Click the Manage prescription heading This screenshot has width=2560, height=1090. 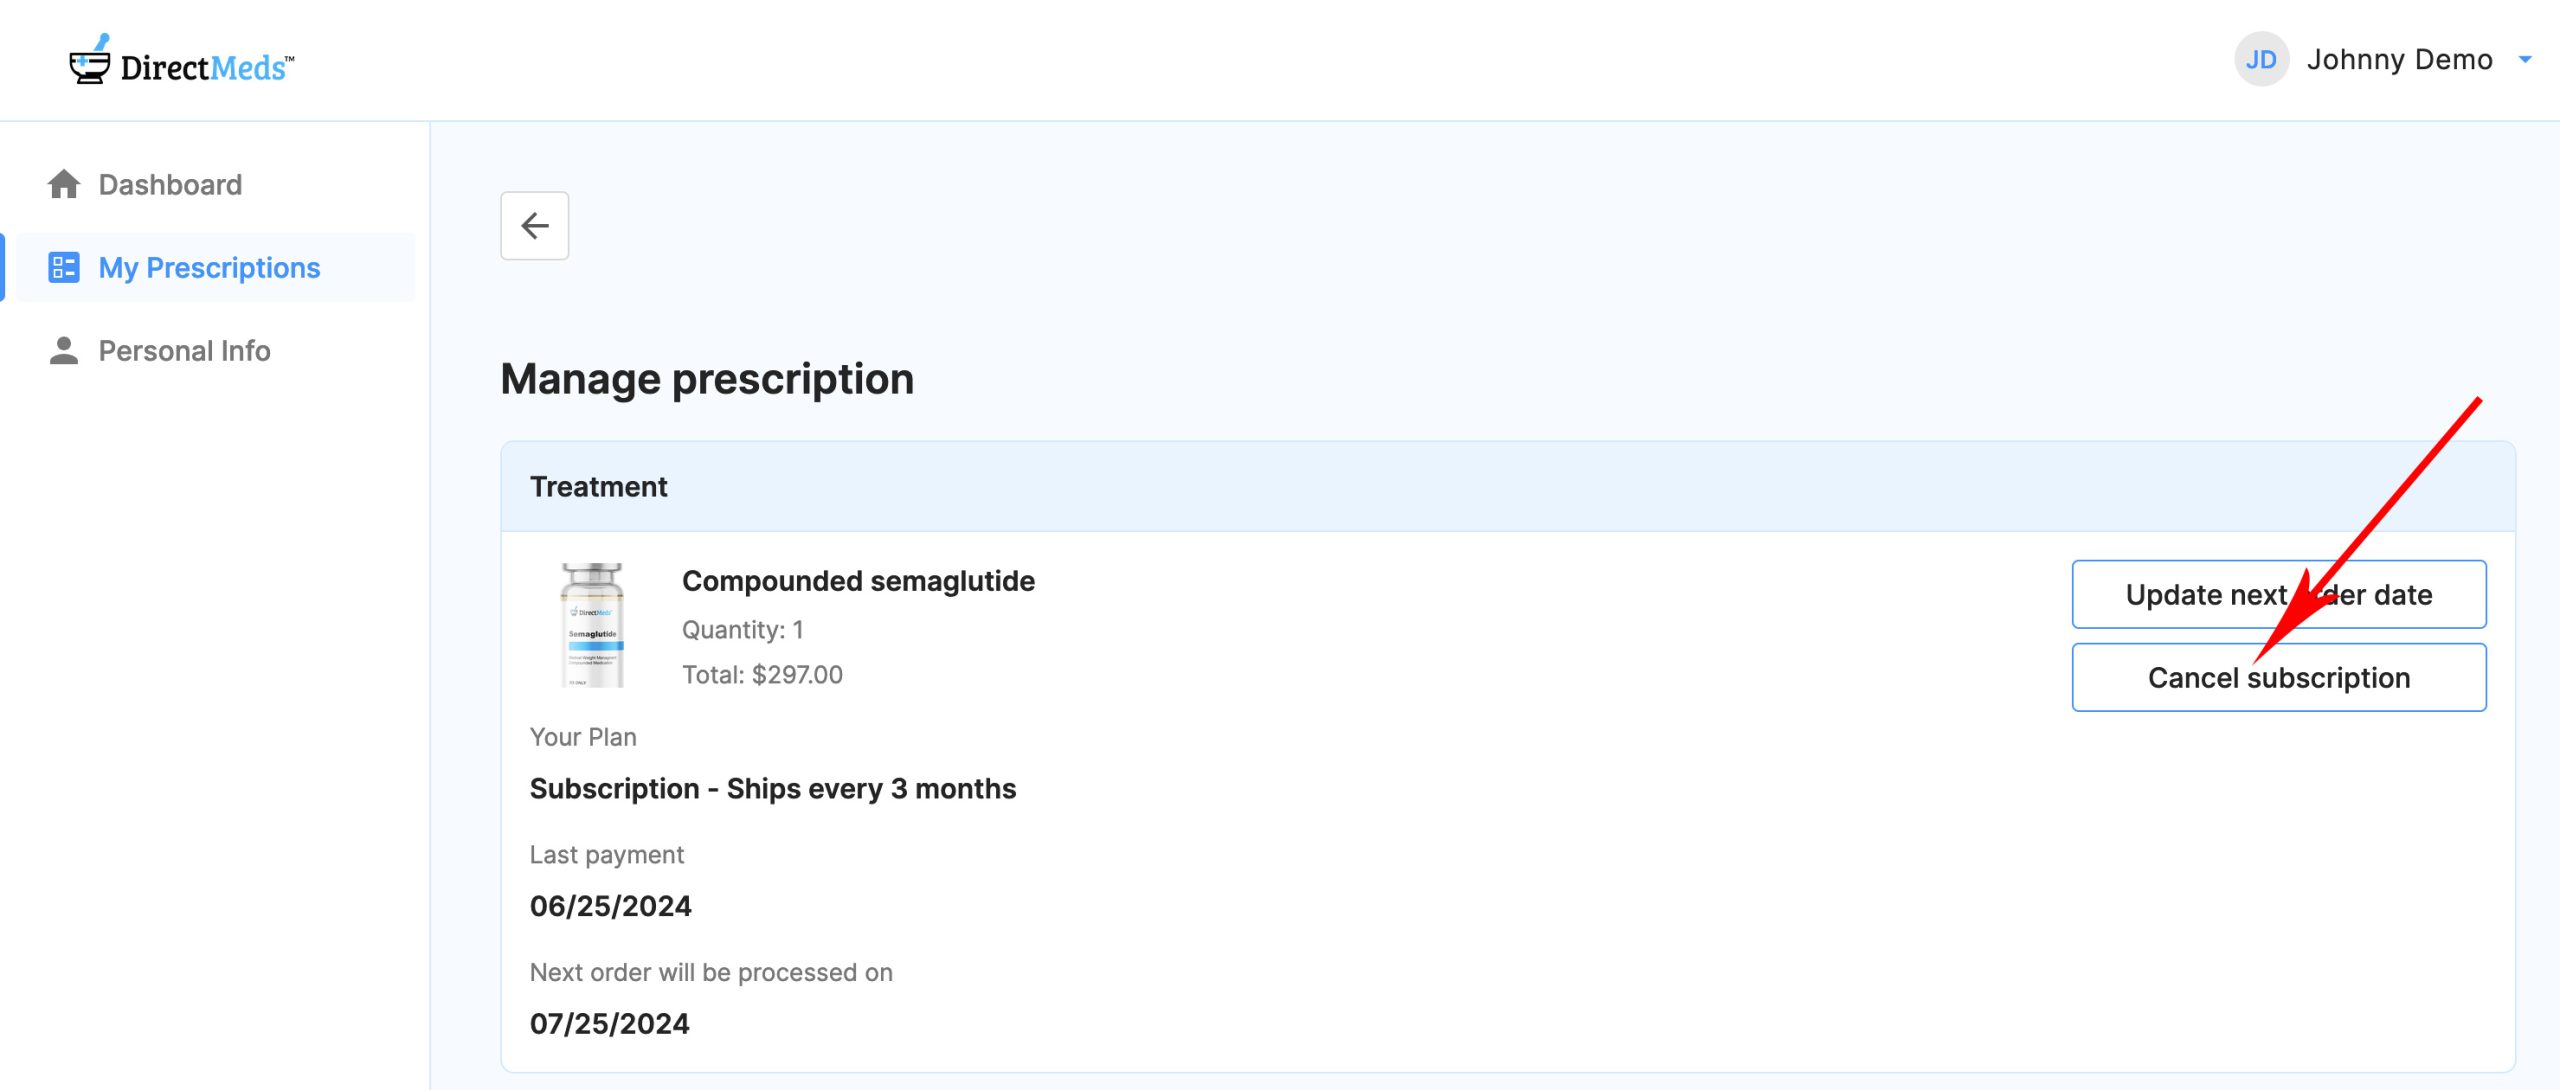click(x=707, y=379)
